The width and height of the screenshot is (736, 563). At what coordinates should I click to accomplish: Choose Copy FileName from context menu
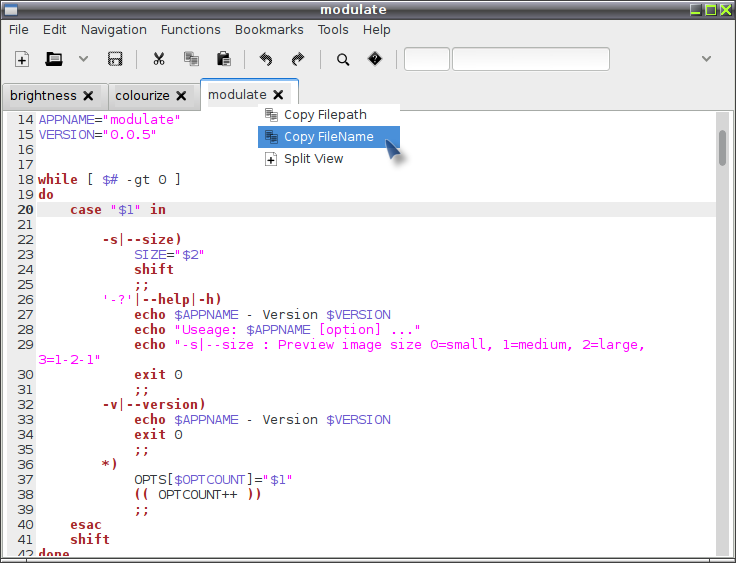(329, 137)
